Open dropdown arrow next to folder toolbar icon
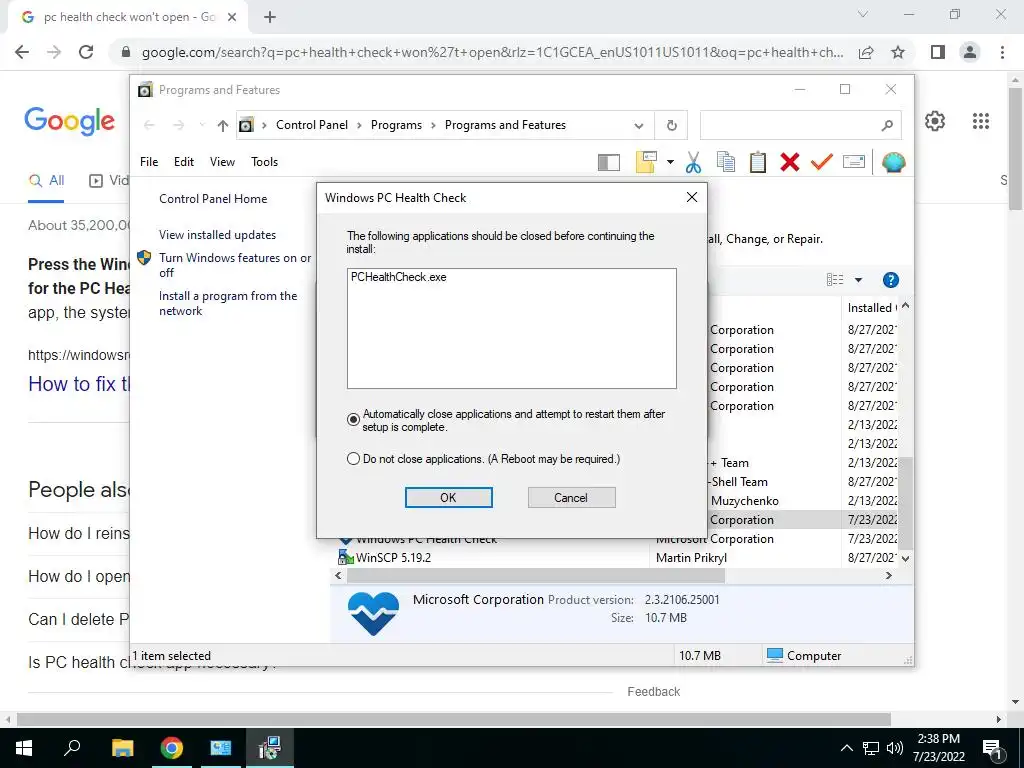Screen dimensions: 1024x768 670,162
